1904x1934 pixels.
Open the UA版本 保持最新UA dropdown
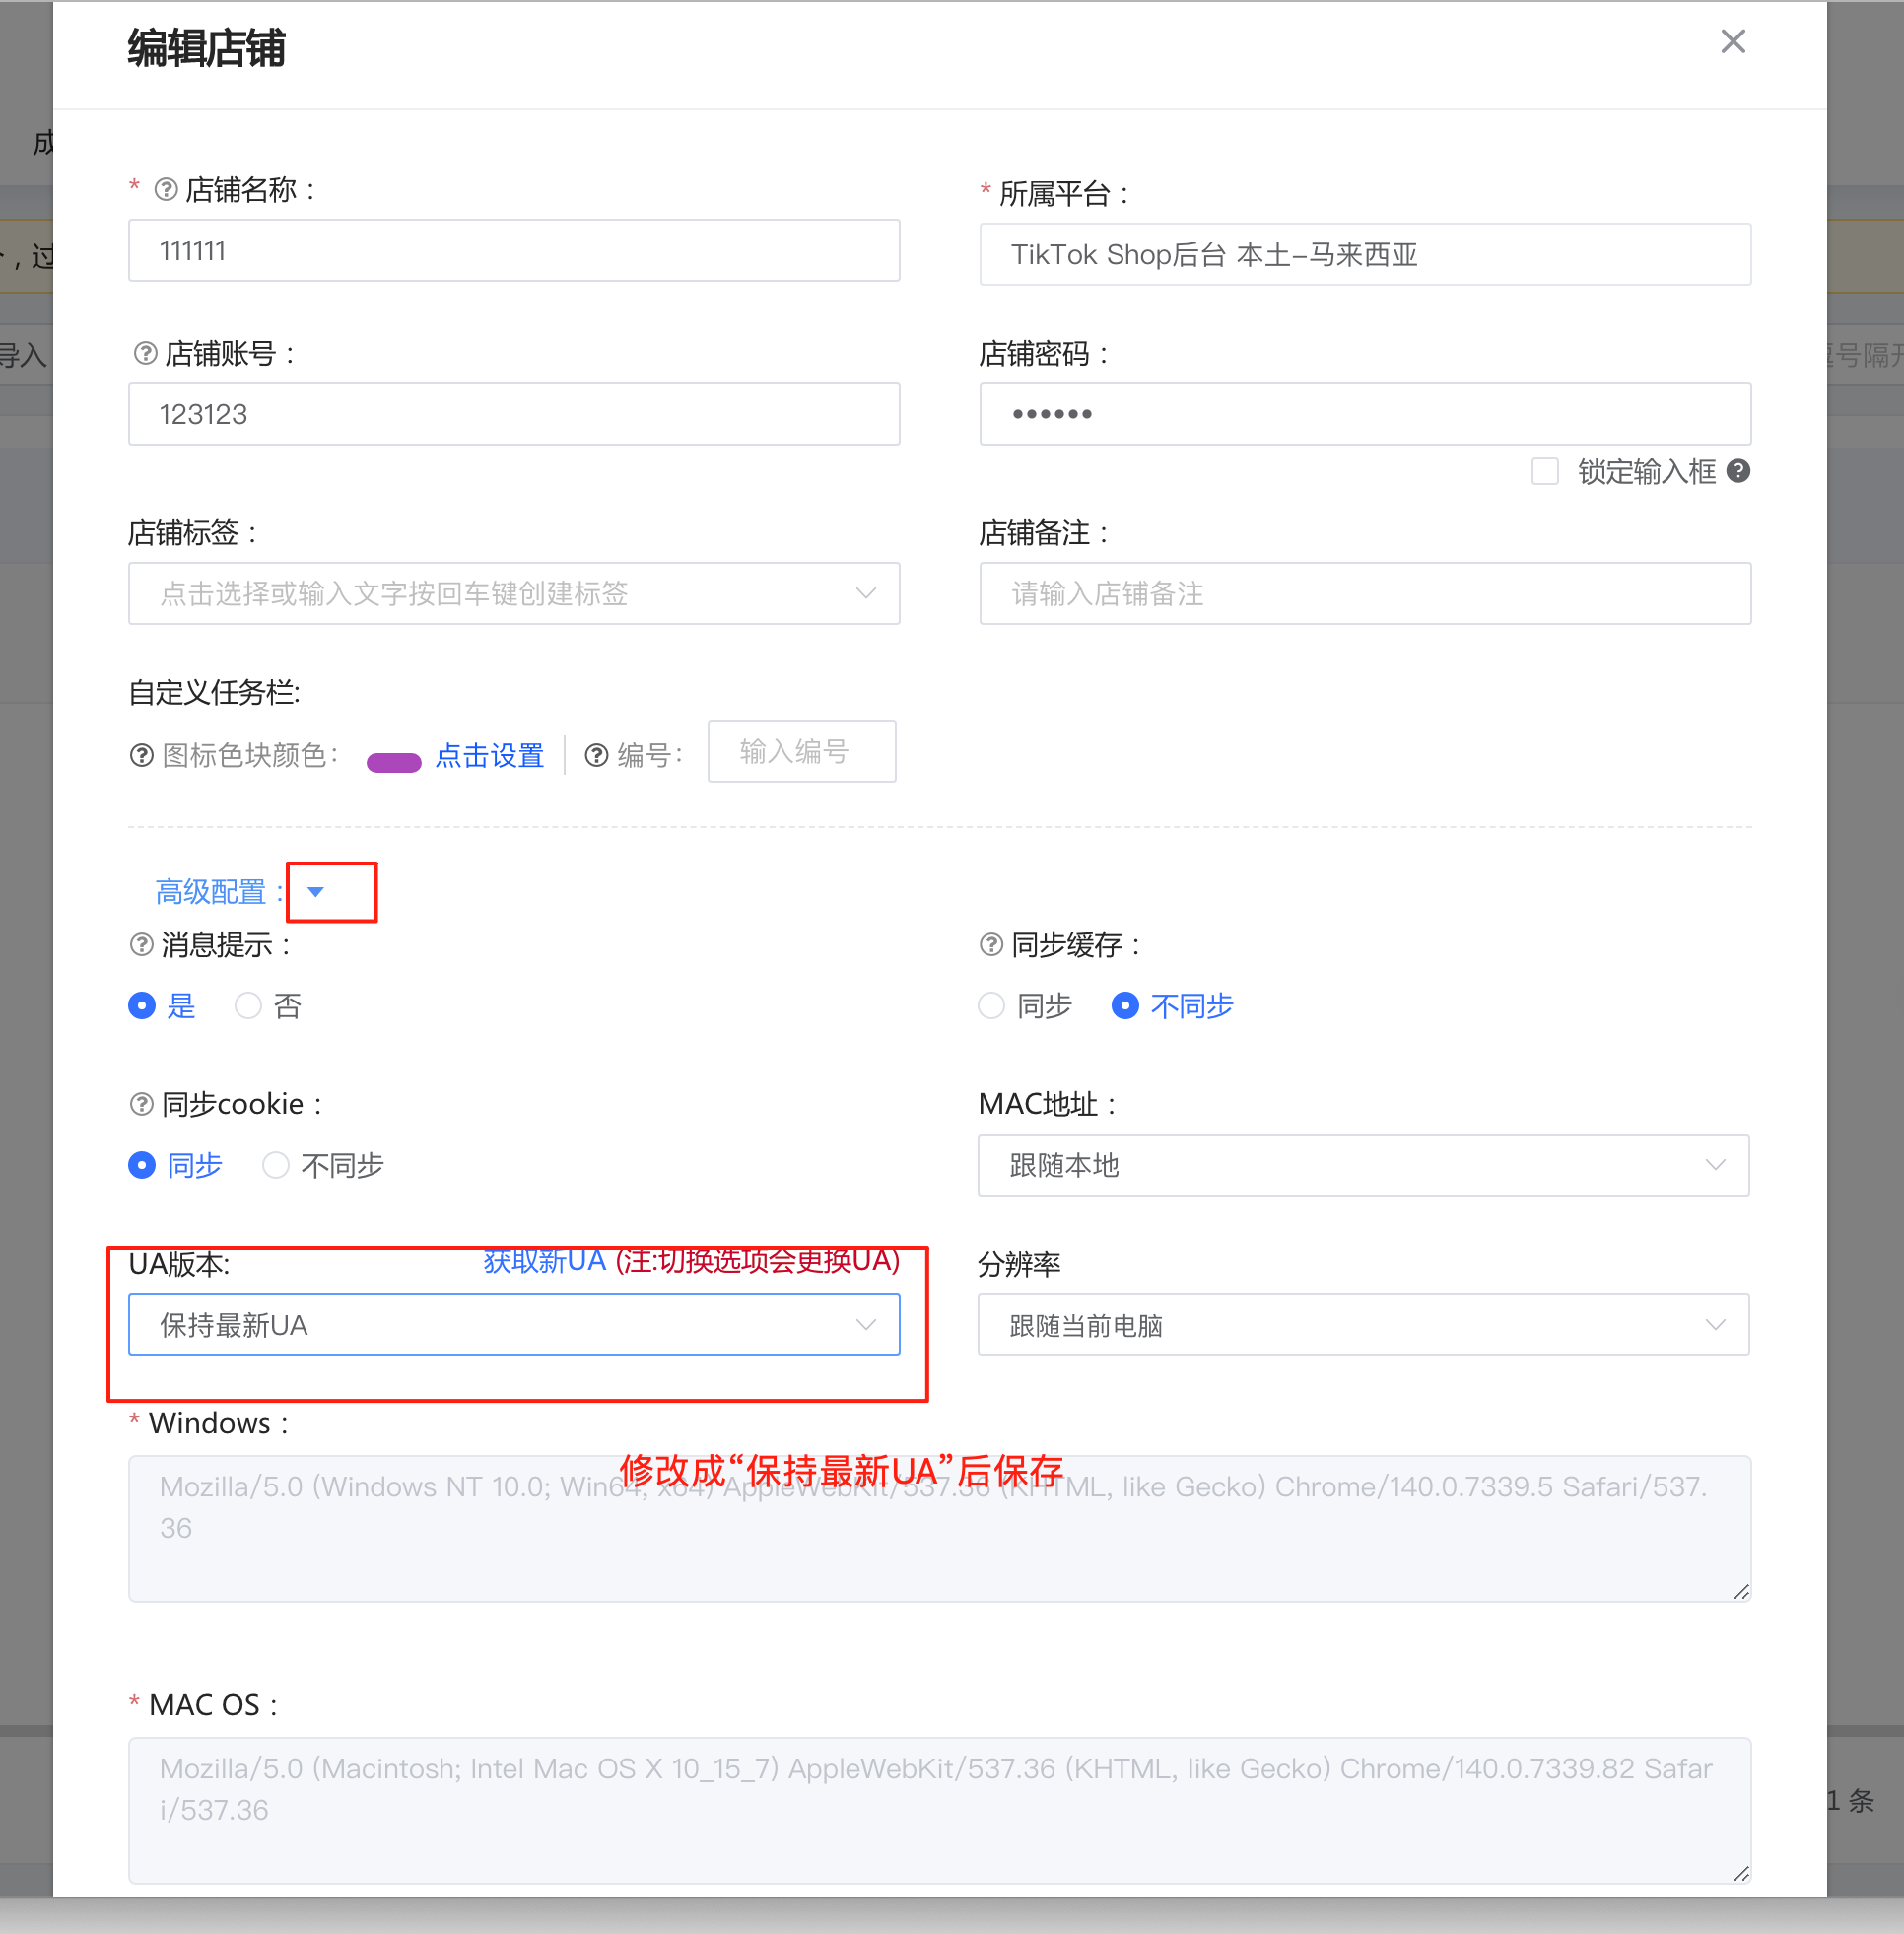click(x=513, y=1325)
